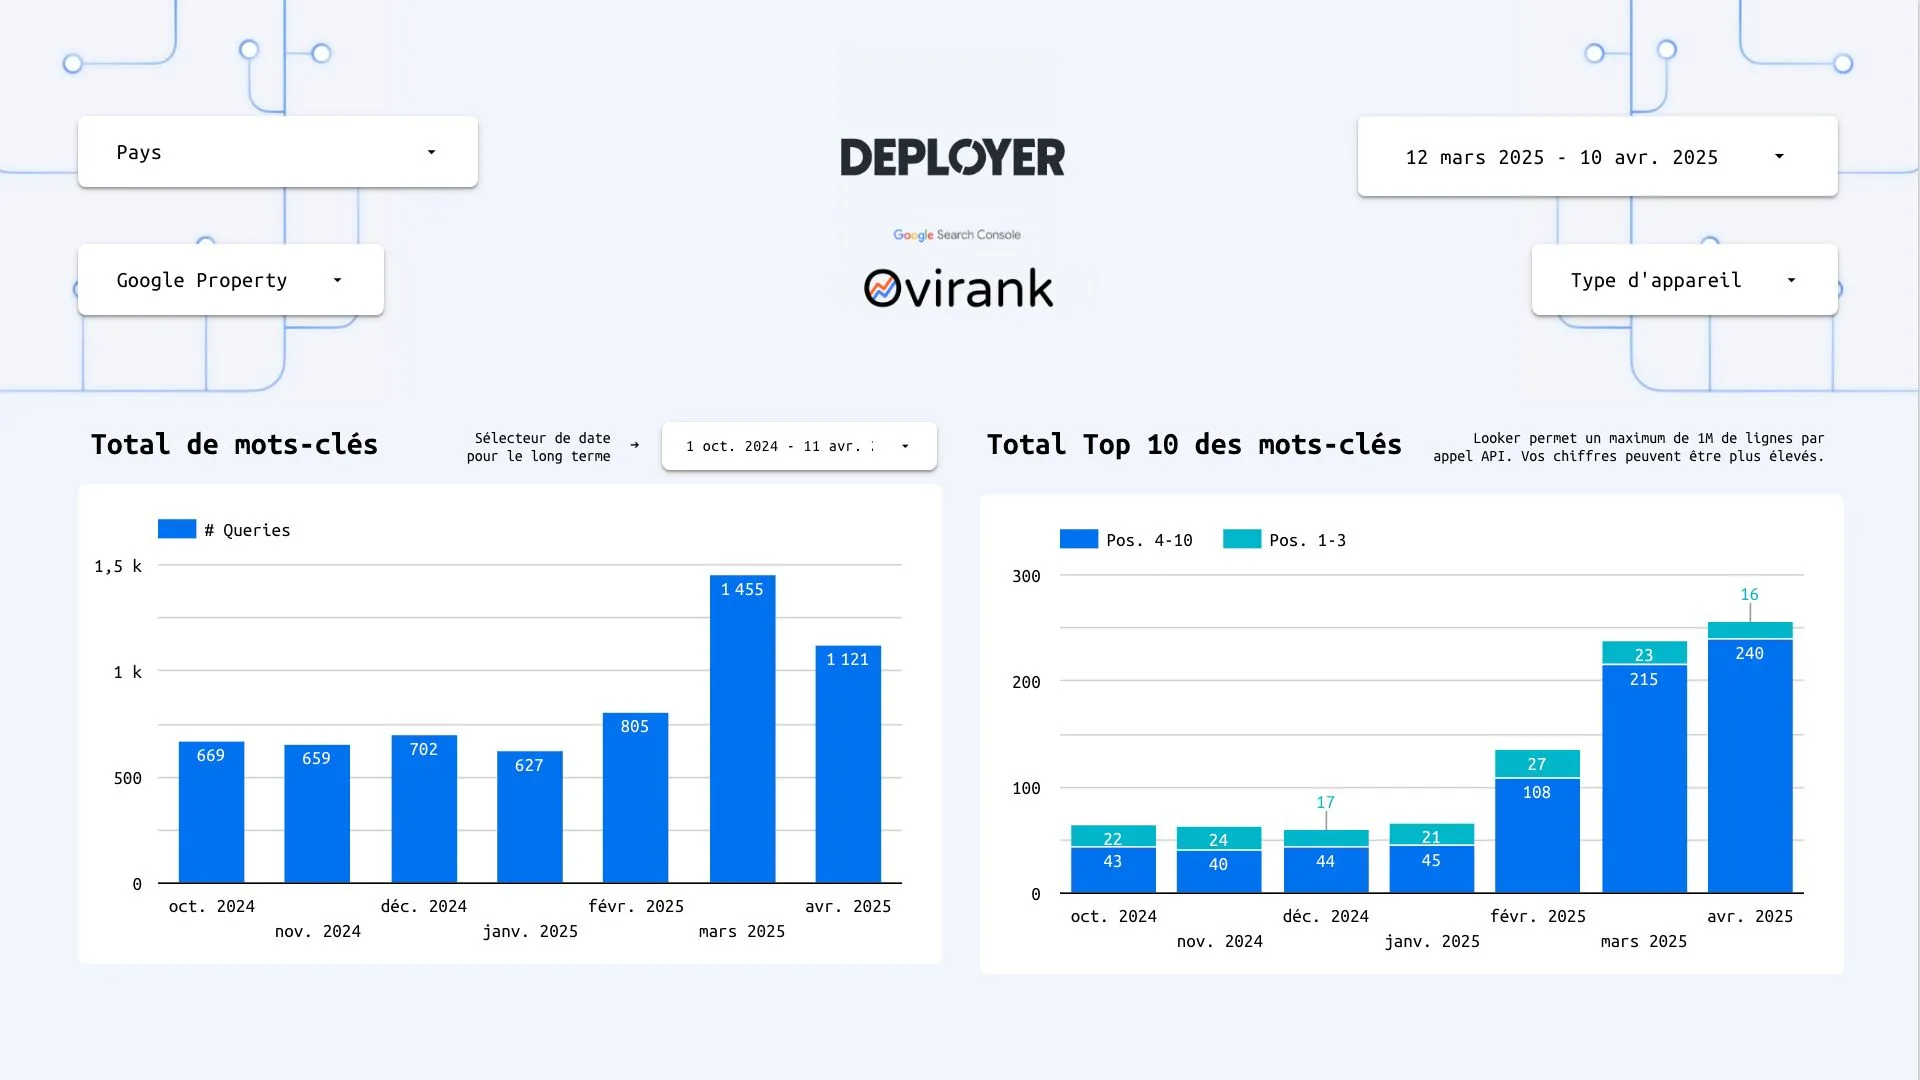The width and height of the screenshot is (1920, 1080).
Task: Open the Google Property dropdown
Action: tap(230, 280)
